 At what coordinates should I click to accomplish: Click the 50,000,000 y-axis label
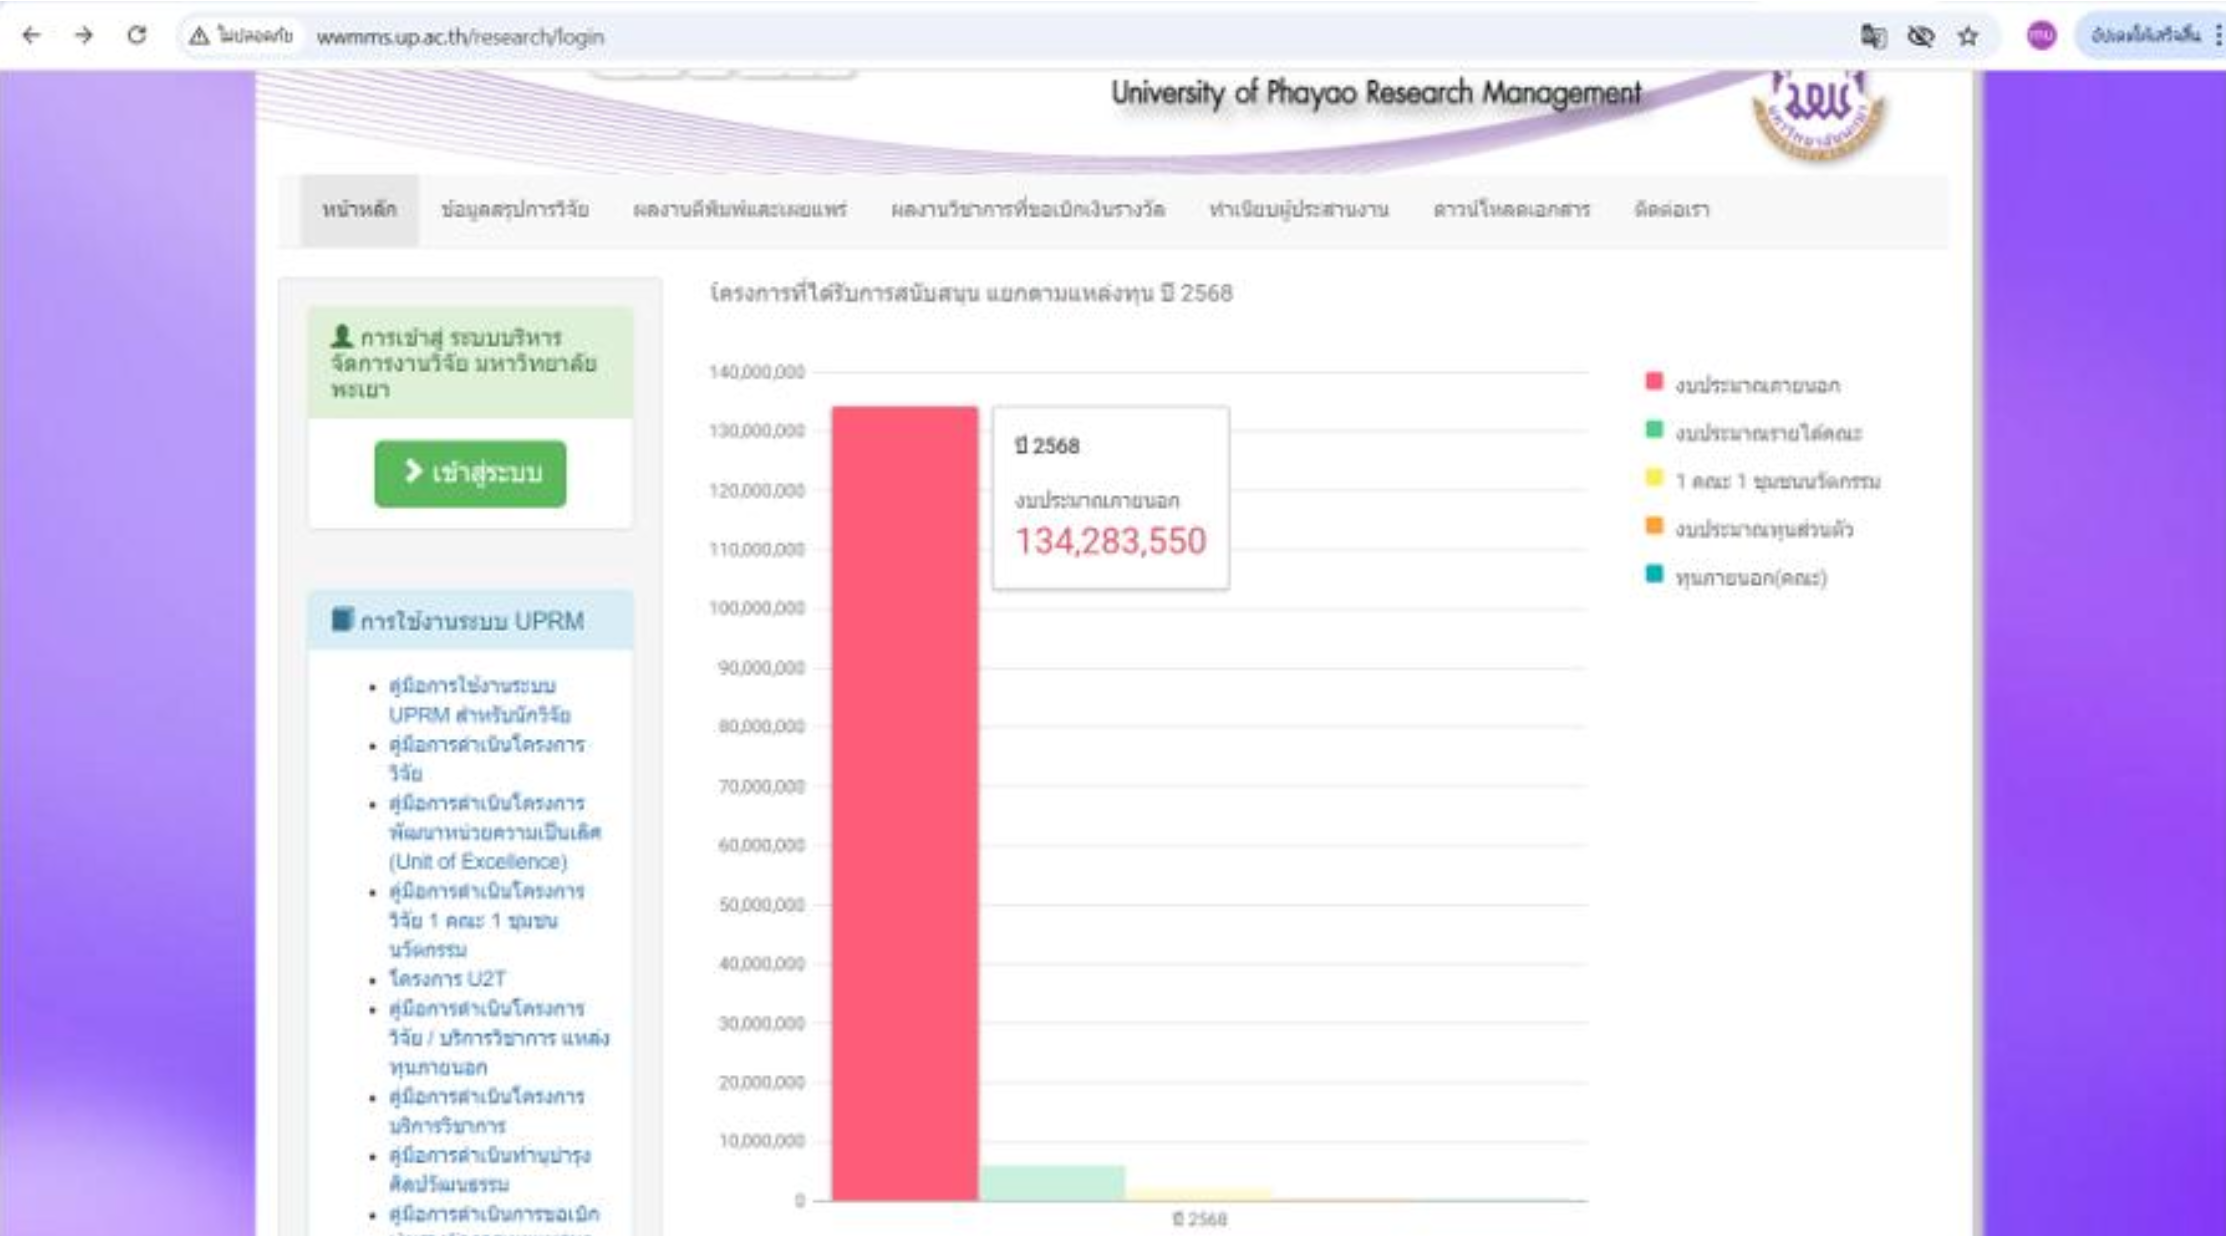(x=761, y=905)
